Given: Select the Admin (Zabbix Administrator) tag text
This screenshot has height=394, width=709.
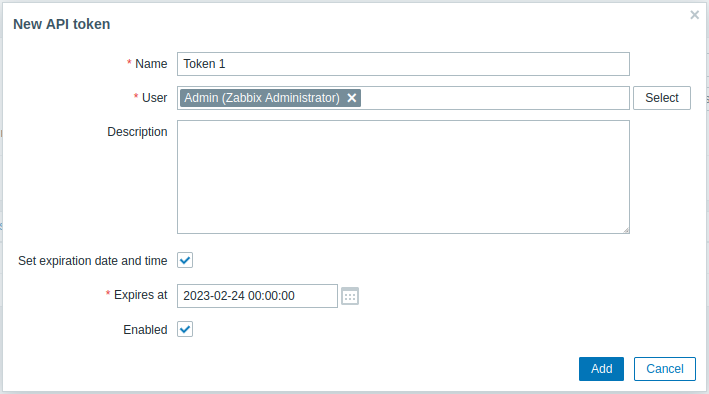Looking at the screenshot, I should tap(262, 98).
